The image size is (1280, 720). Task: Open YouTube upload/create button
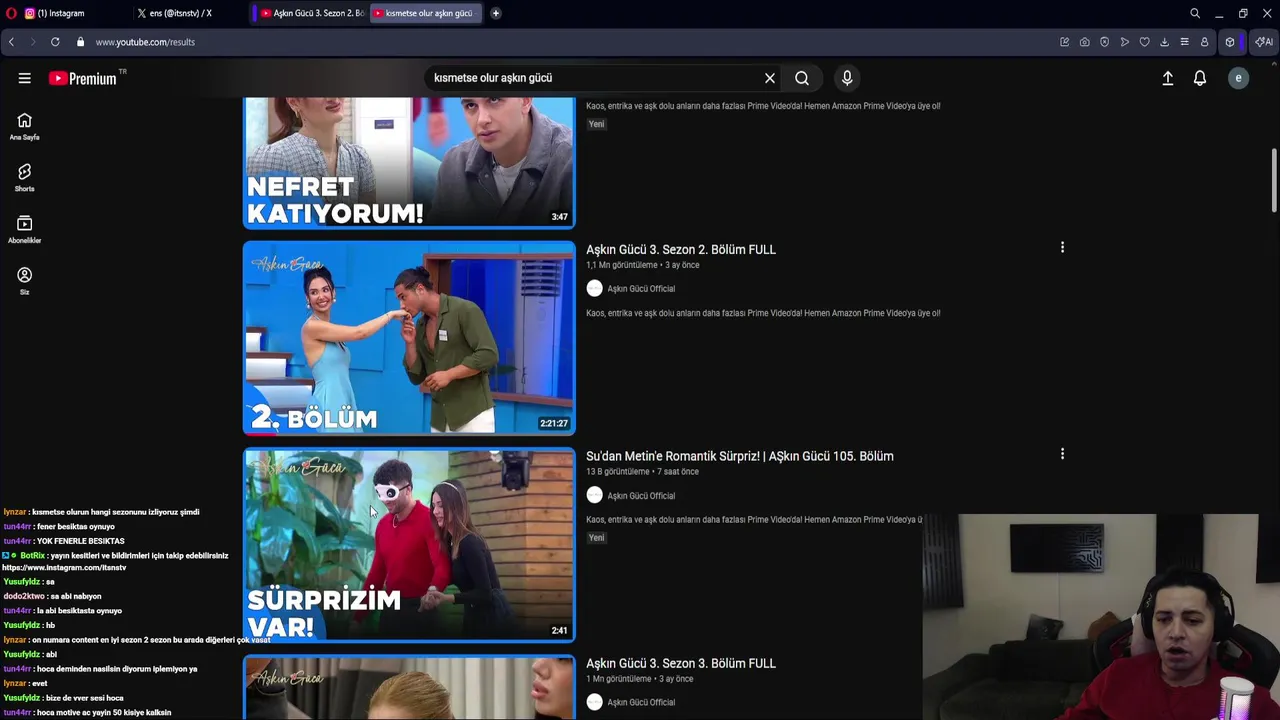pos(1167,78)
